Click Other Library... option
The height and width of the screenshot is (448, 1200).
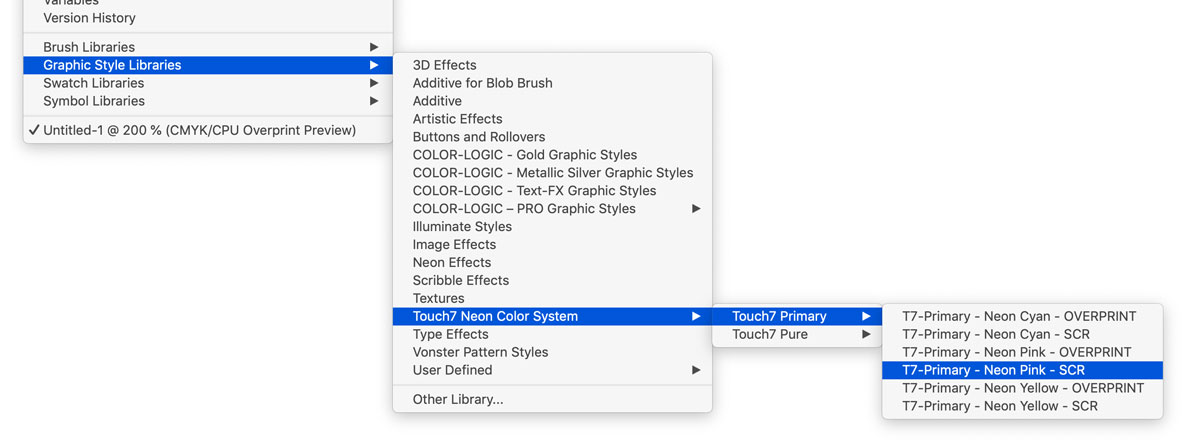552,400
